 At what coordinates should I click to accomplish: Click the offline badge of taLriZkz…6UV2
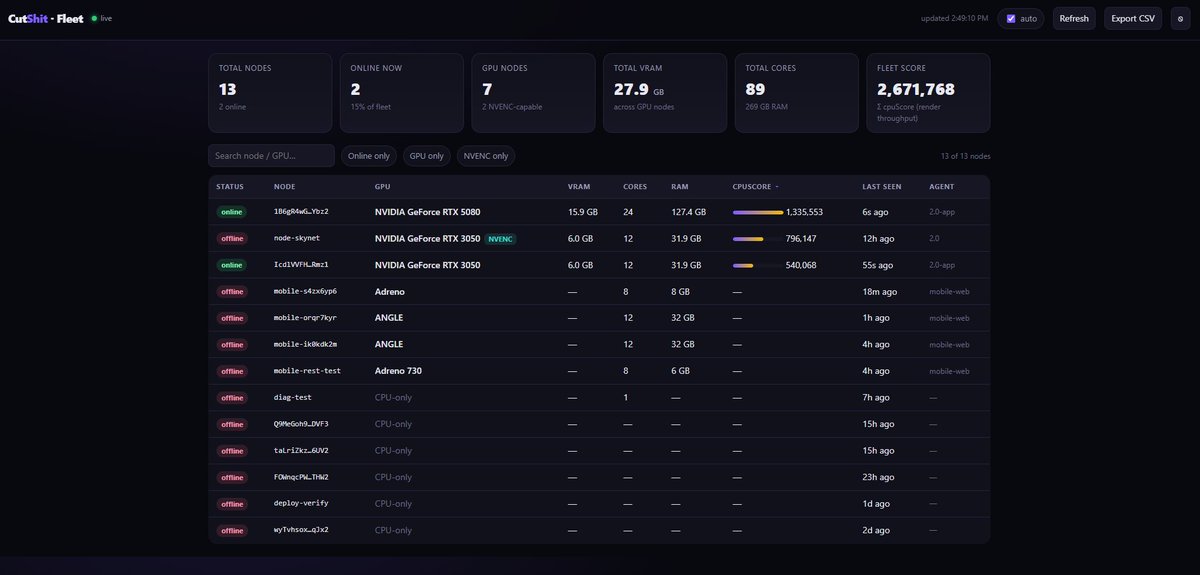coord(232,451)
